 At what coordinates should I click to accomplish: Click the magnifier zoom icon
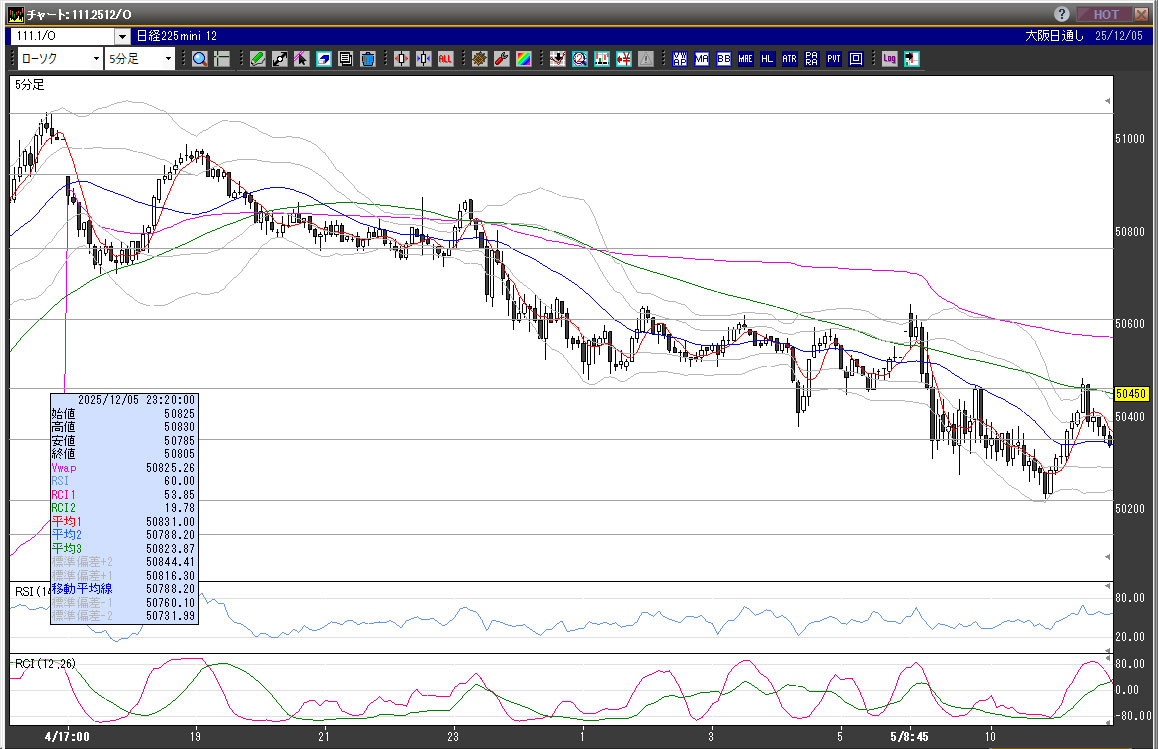click(200, 59)
